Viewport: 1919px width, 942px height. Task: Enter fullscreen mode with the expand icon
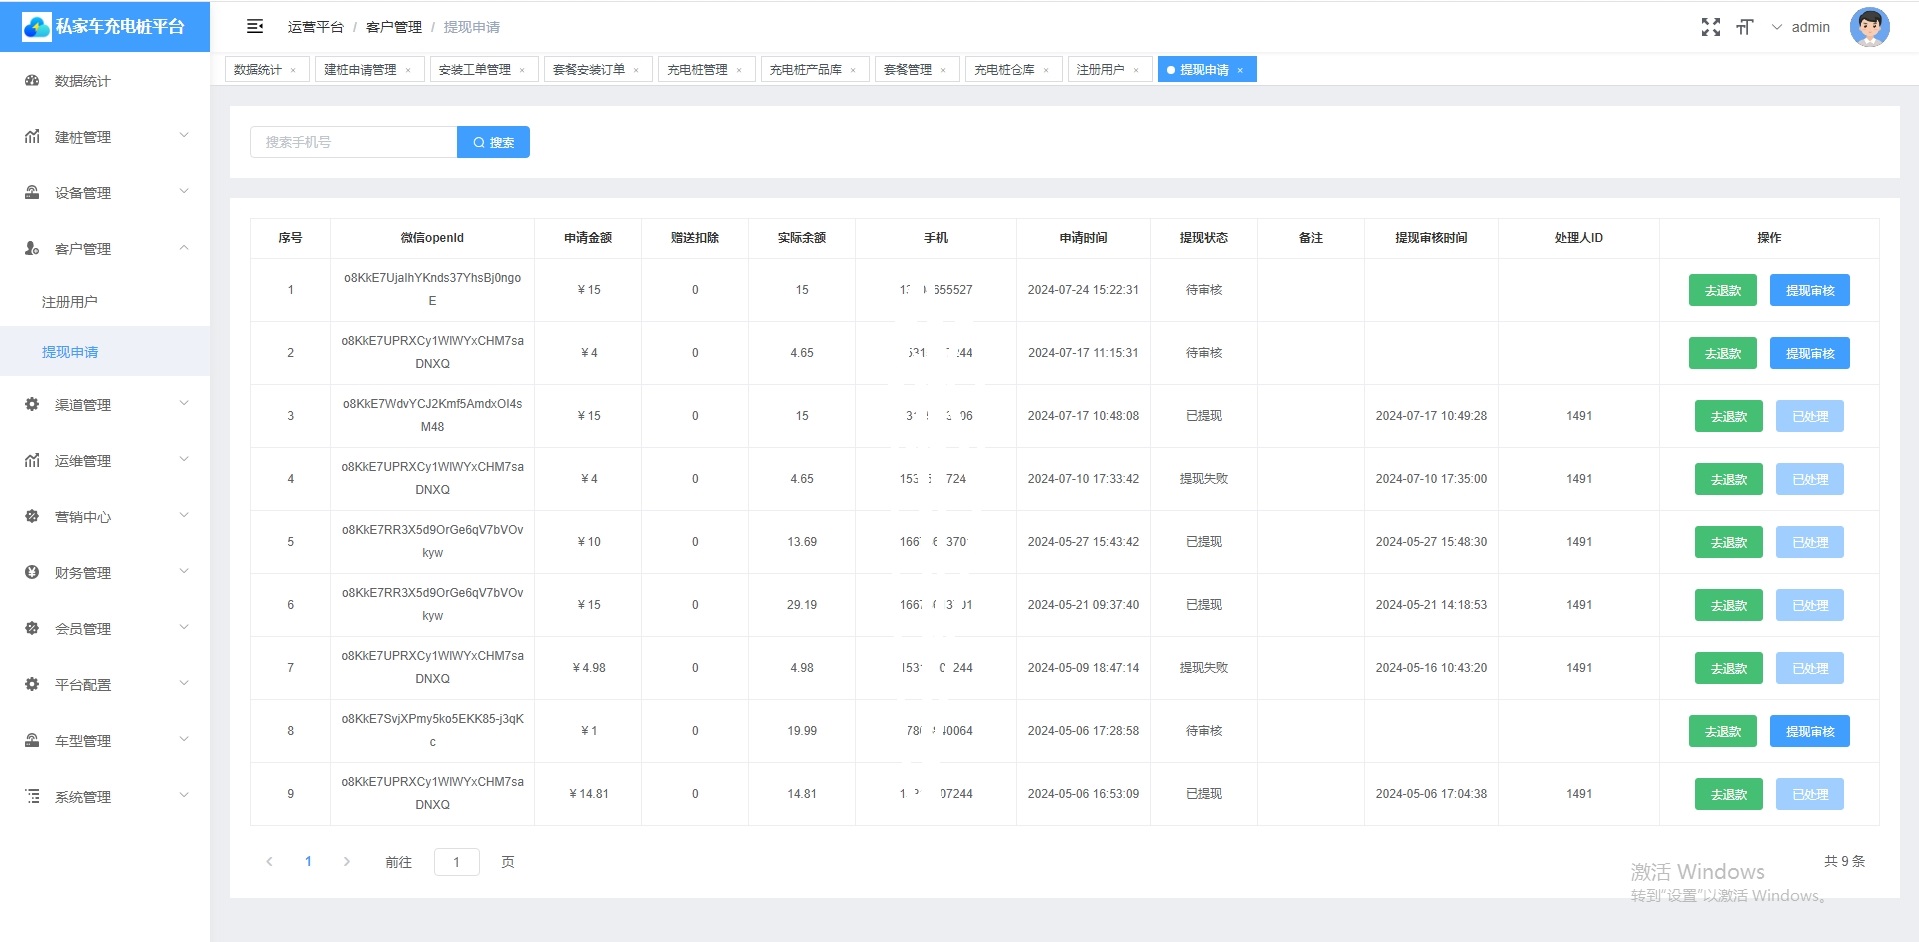(x=1711, y=27)
